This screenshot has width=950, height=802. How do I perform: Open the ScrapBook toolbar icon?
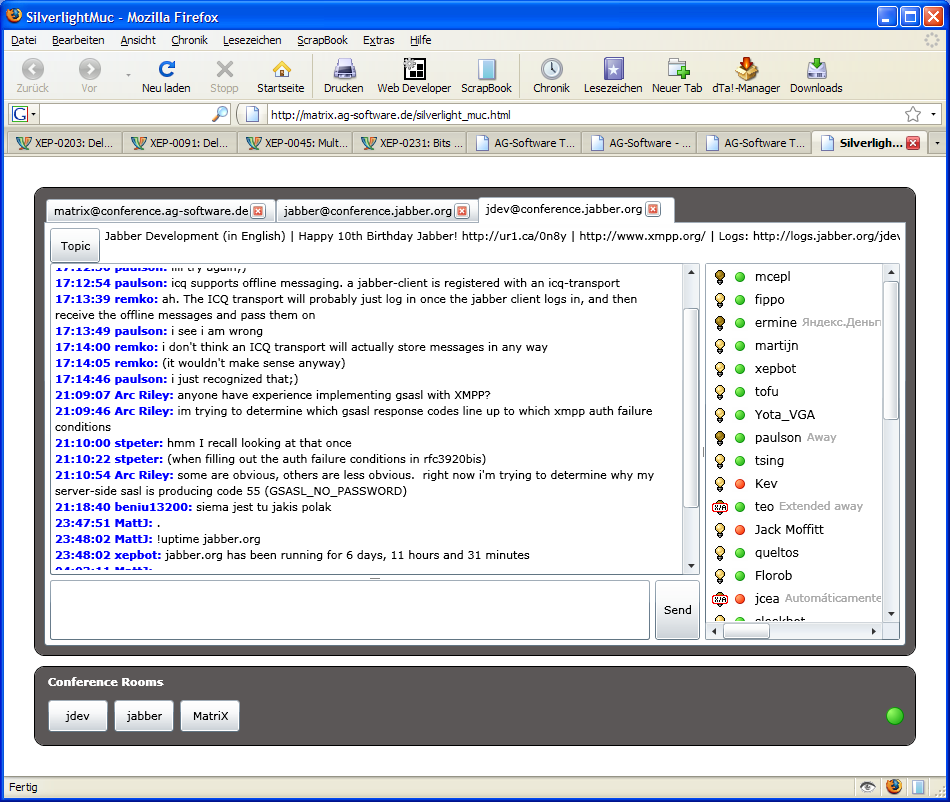pyautogui.click(x=486, y=69)
